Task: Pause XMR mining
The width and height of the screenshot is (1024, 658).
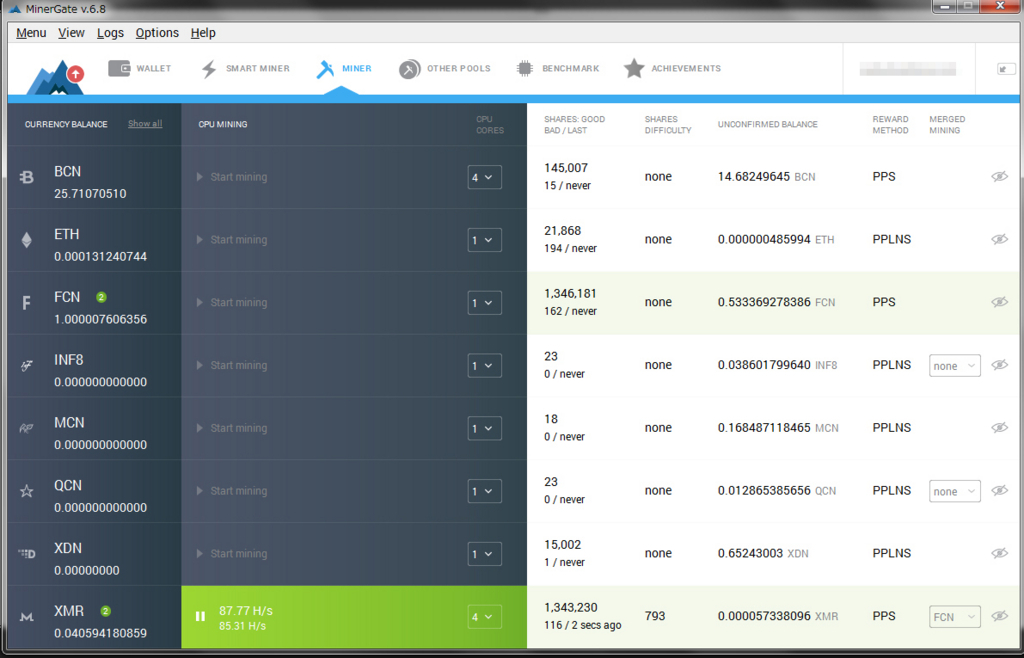Action: pyautogui.click(x=200, y=616)
